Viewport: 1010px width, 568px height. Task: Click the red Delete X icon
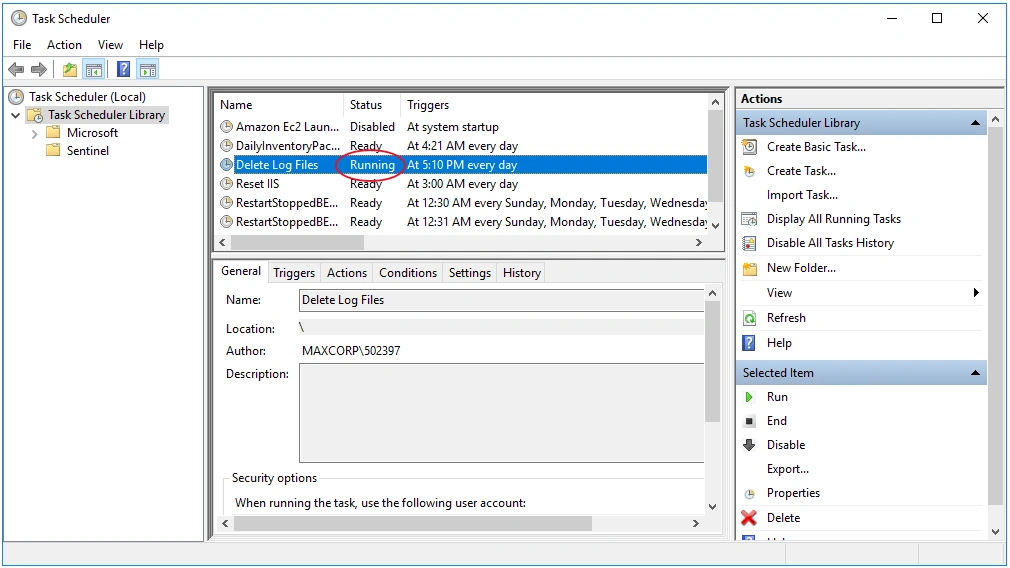[748, 518]
